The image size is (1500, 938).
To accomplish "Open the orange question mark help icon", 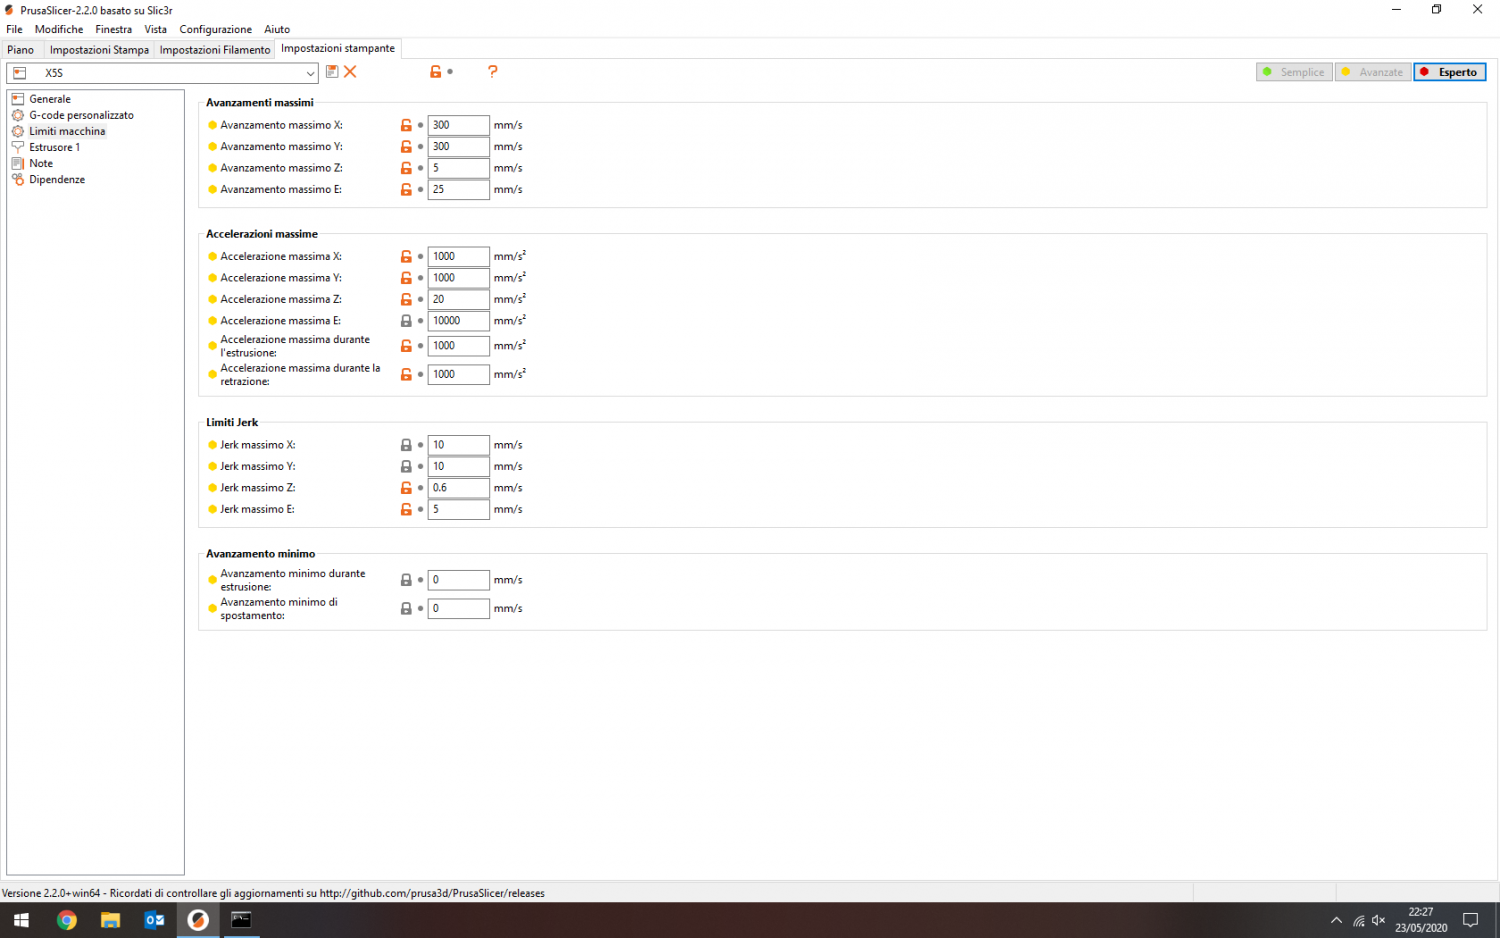I will pyautogui.click(x=492, y=72).
